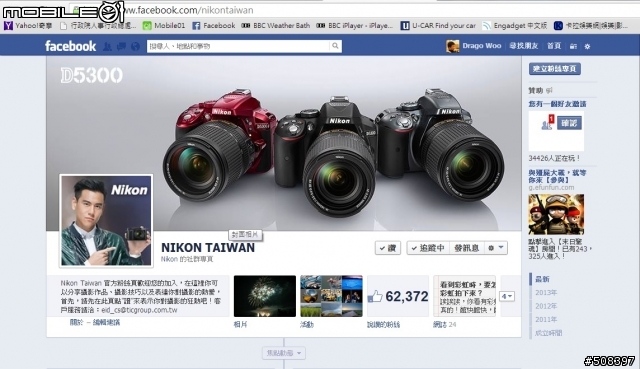
Task: Open the Facebook bookmark in the bookmarks bar
Action: pos(213,26)
